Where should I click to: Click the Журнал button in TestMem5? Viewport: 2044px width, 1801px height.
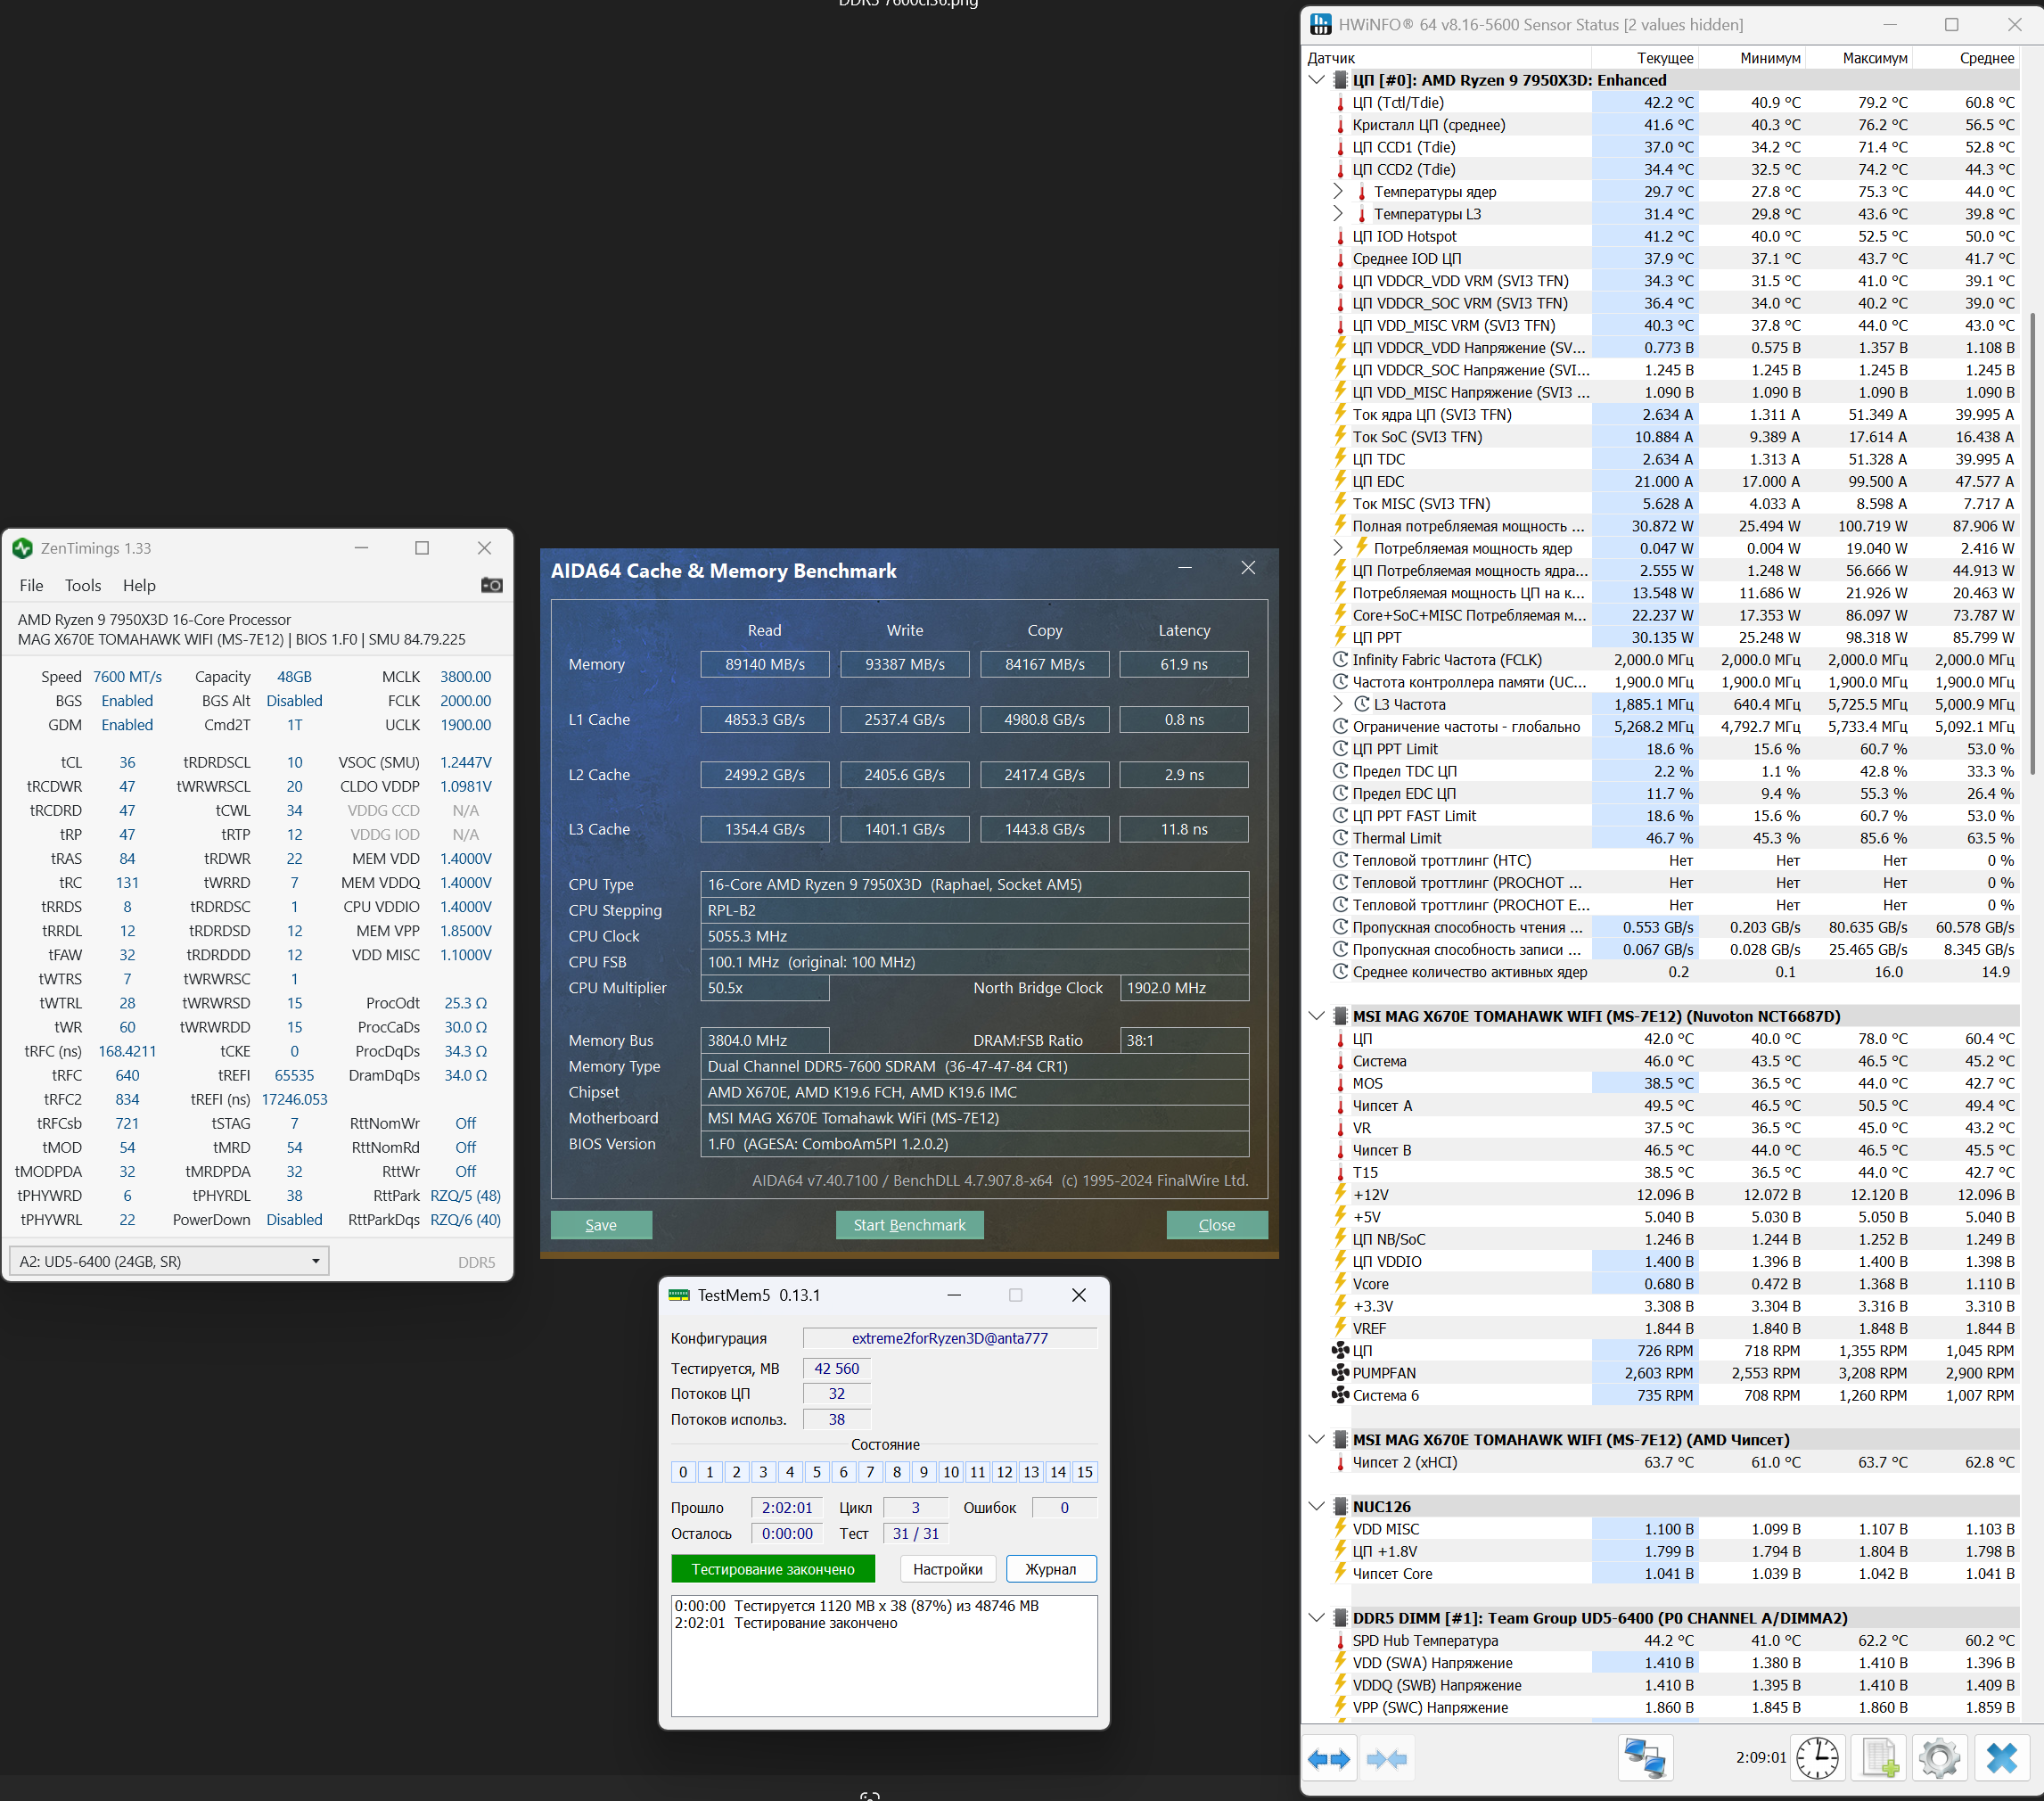coord(1050,1569)
